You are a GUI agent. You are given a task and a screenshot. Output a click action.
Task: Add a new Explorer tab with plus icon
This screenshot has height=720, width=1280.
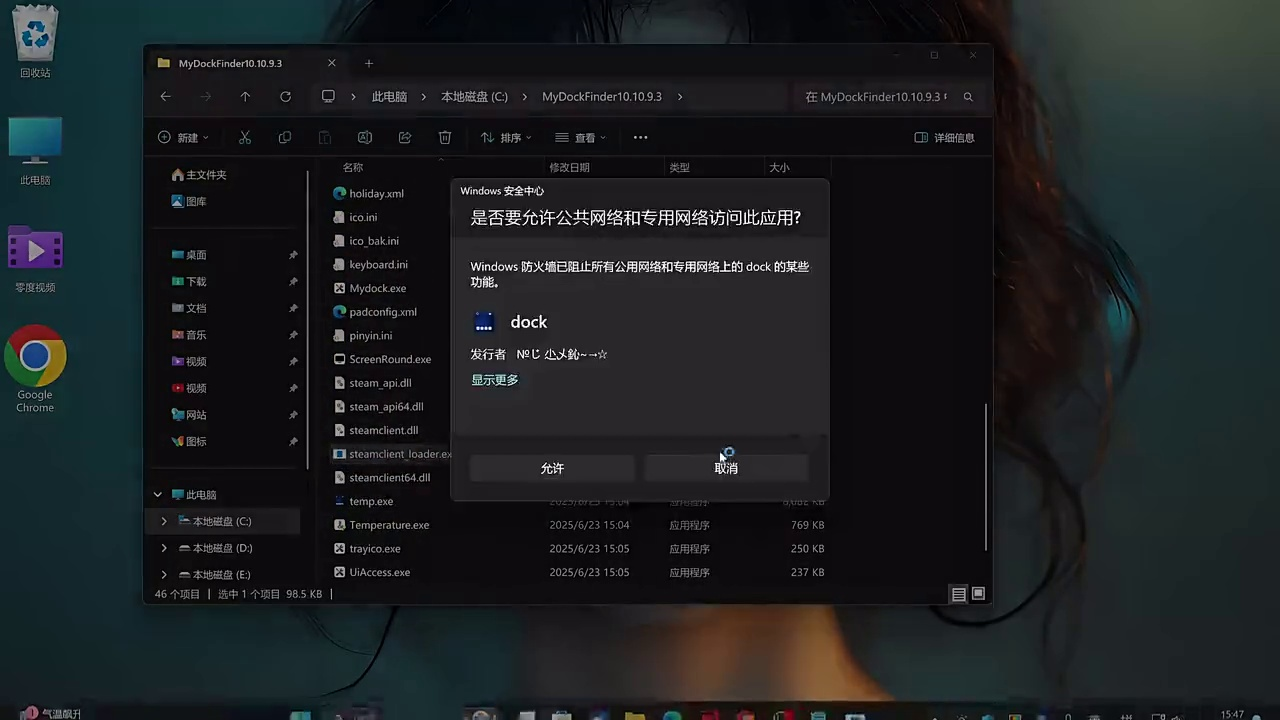[368, 63]
